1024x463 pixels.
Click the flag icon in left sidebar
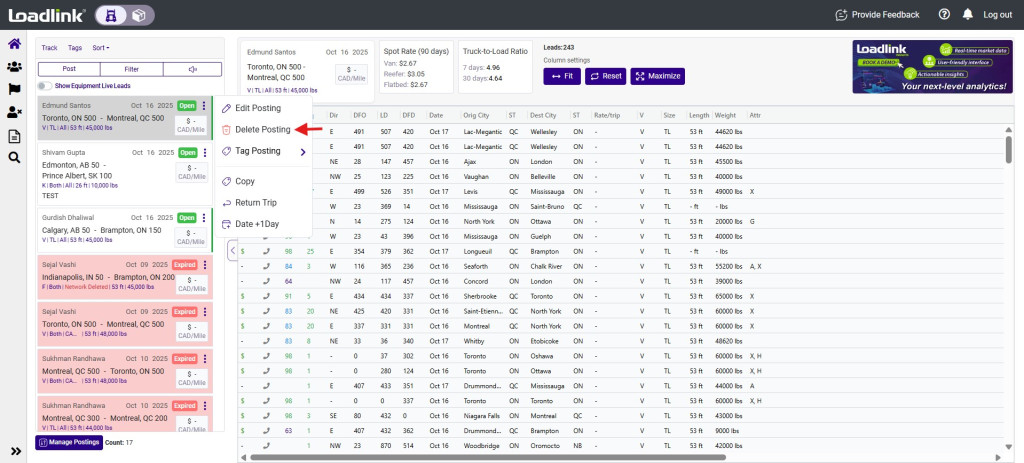(x=14, y=89)
